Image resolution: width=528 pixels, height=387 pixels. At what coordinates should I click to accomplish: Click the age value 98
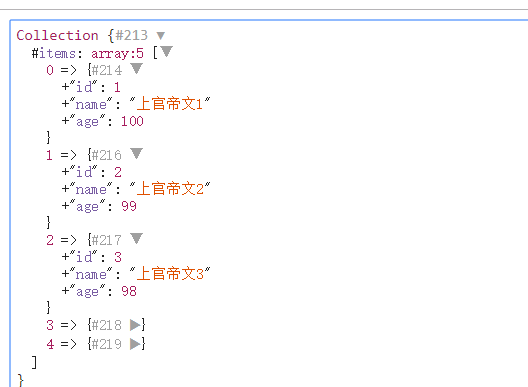(x=129, y=291)
